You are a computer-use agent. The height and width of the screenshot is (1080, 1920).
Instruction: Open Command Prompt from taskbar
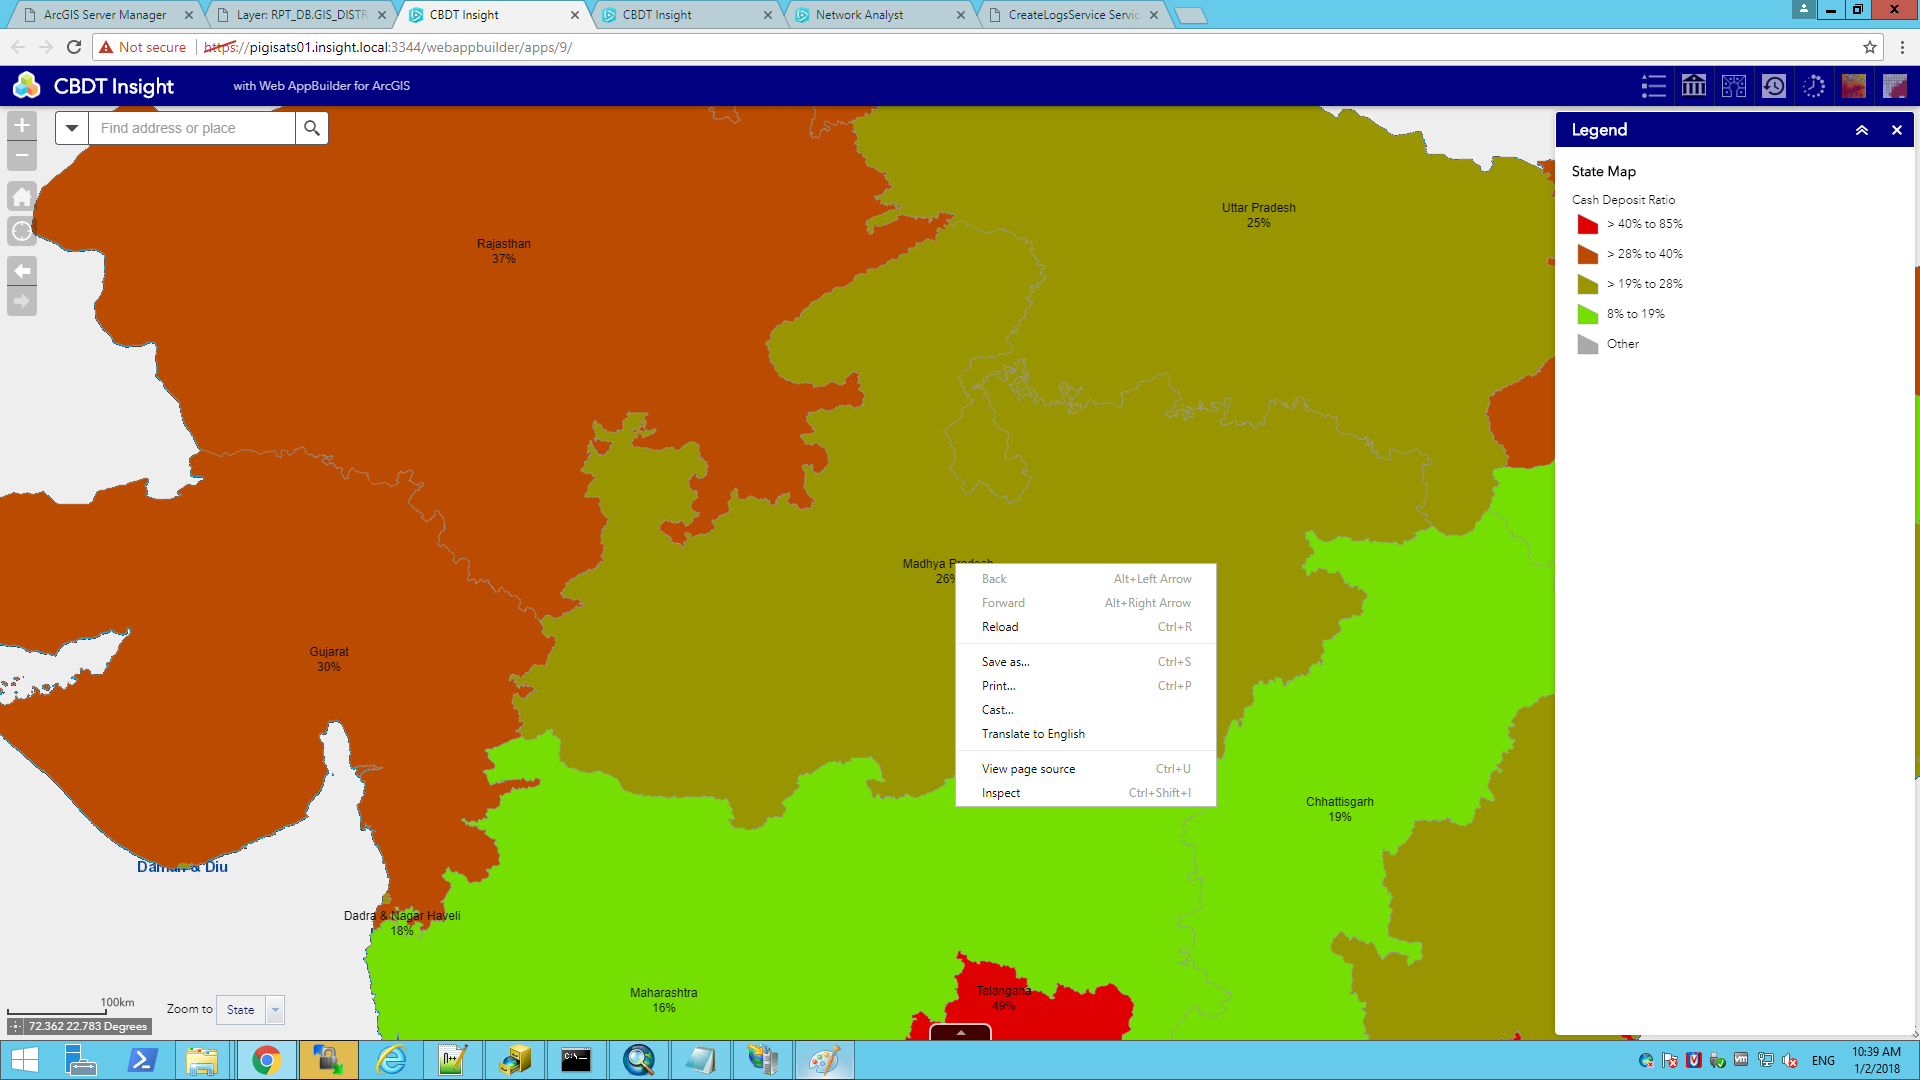576,1060
